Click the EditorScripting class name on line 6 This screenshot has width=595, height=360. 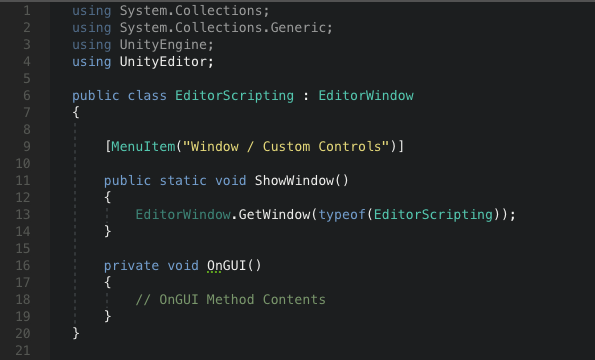pos(234,96)
